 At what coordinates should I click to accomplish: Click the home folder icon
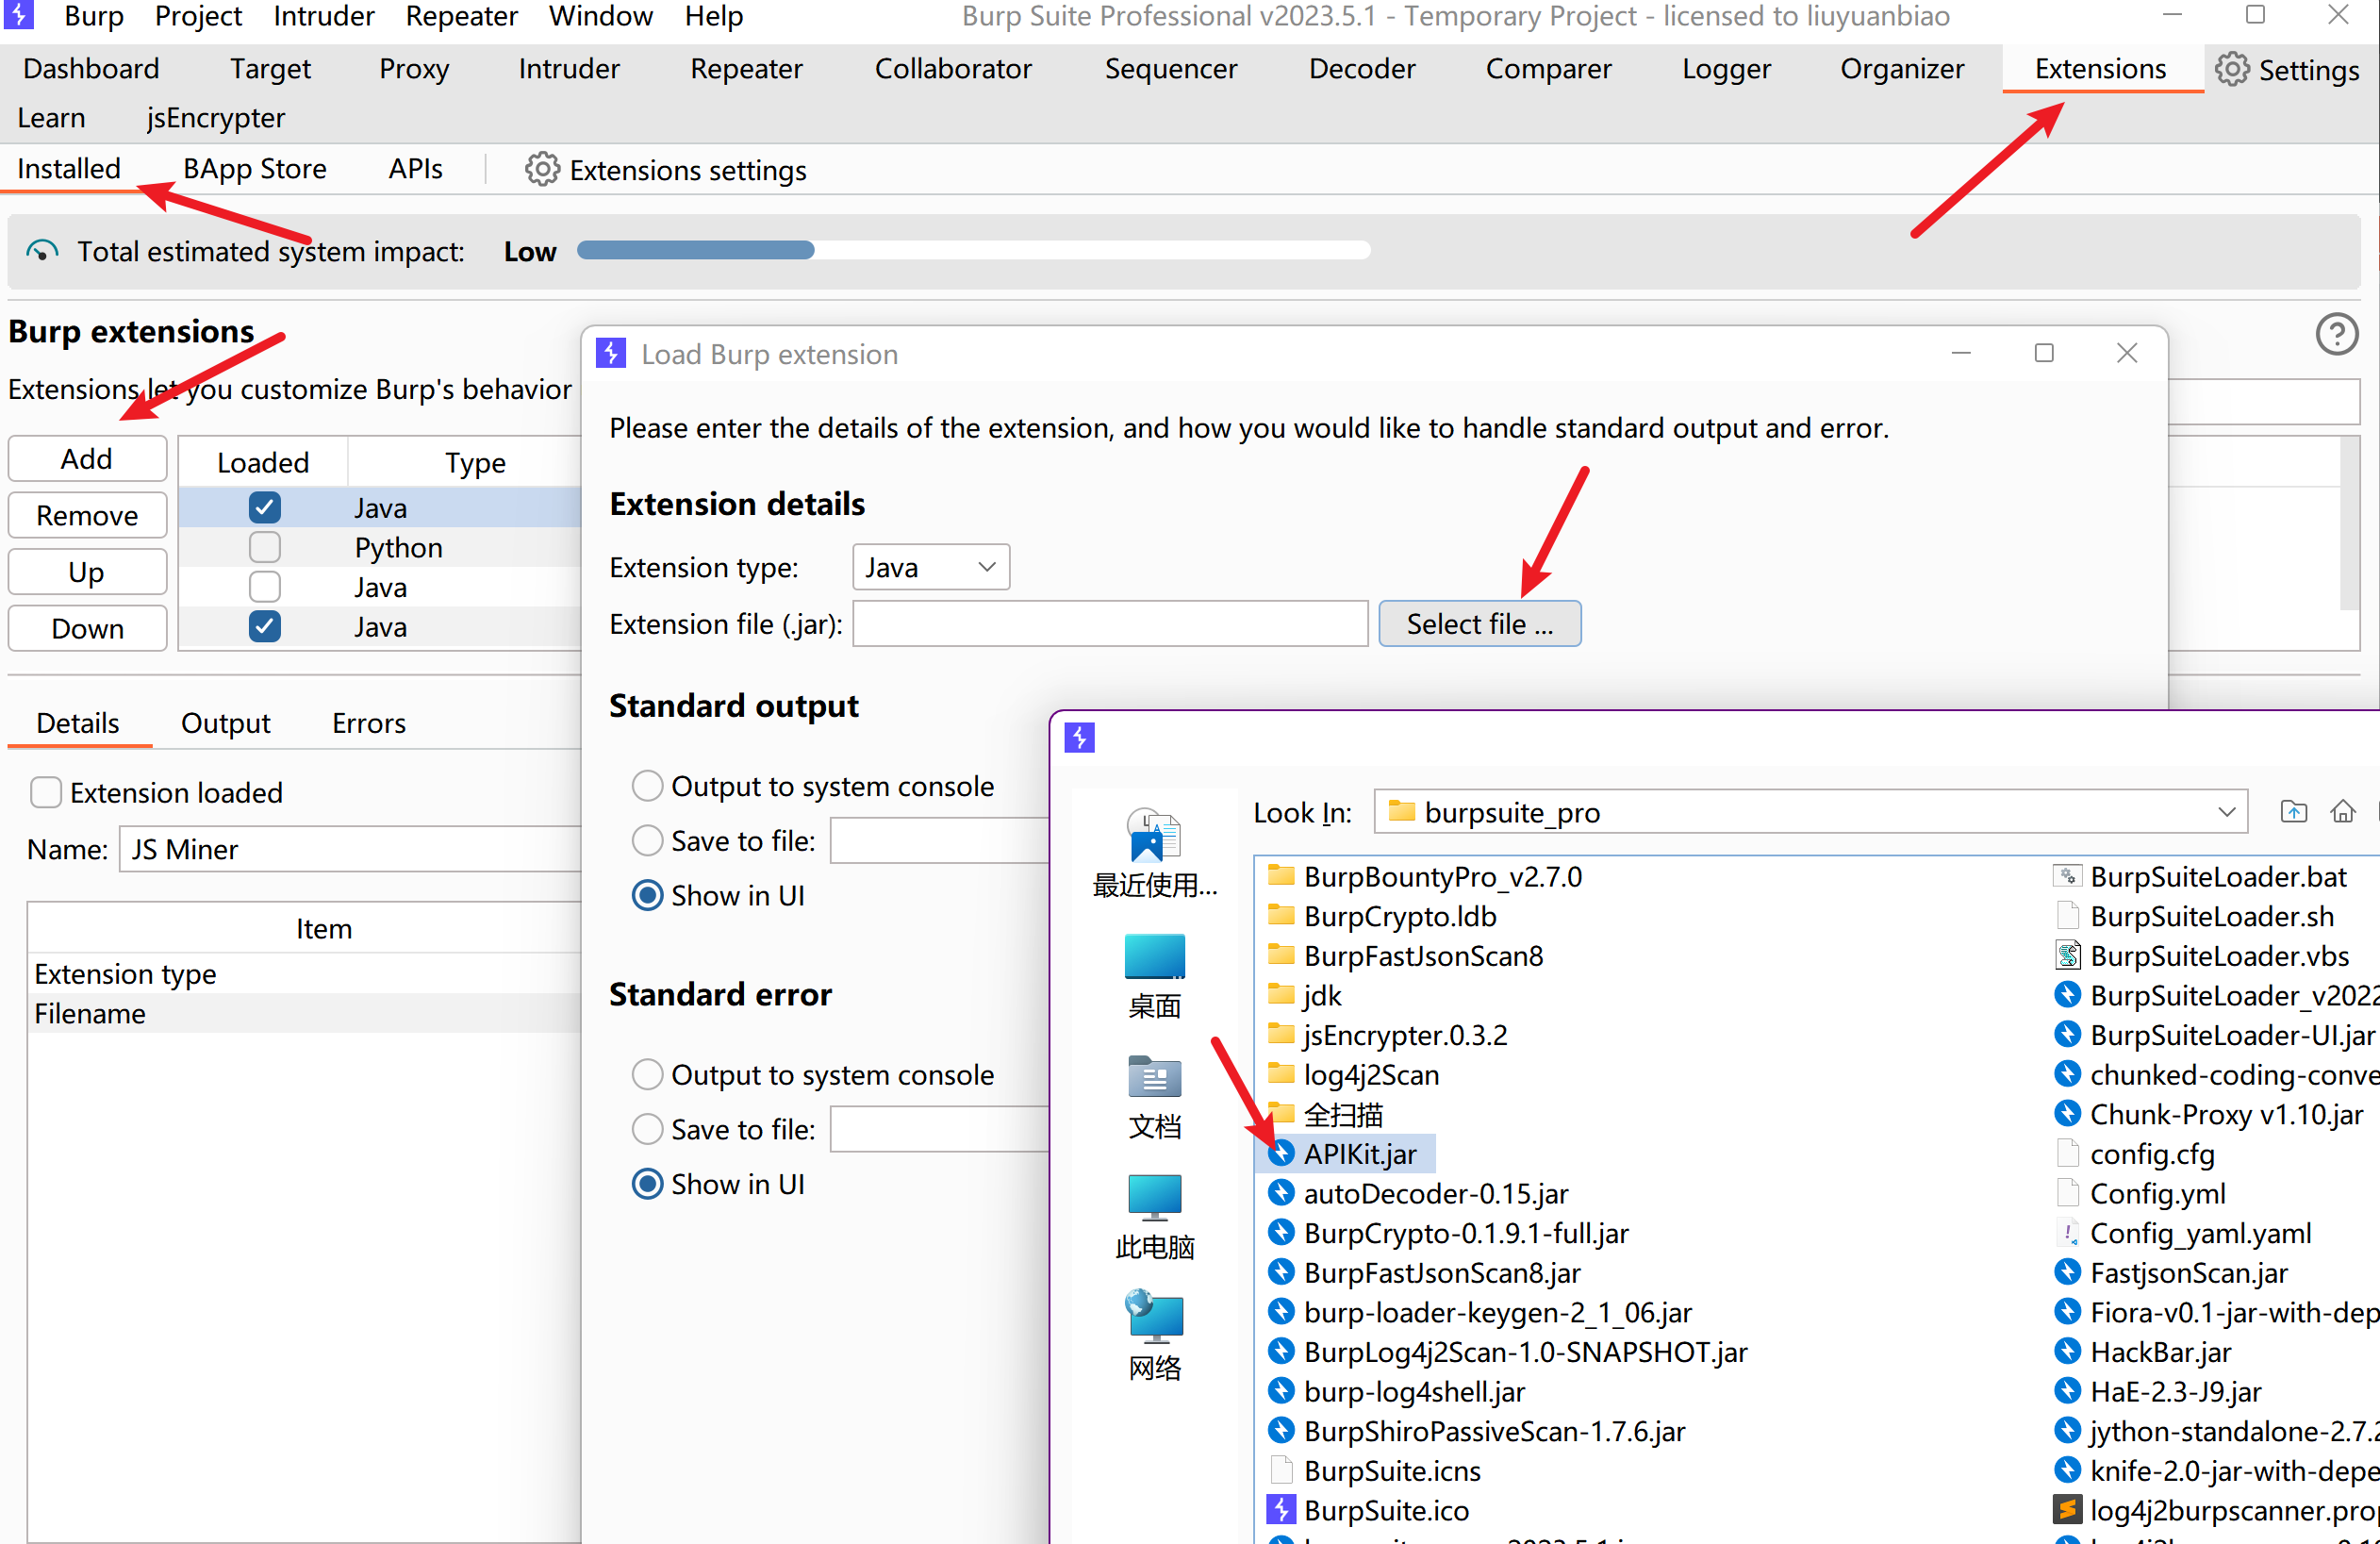click(2342, 812)
